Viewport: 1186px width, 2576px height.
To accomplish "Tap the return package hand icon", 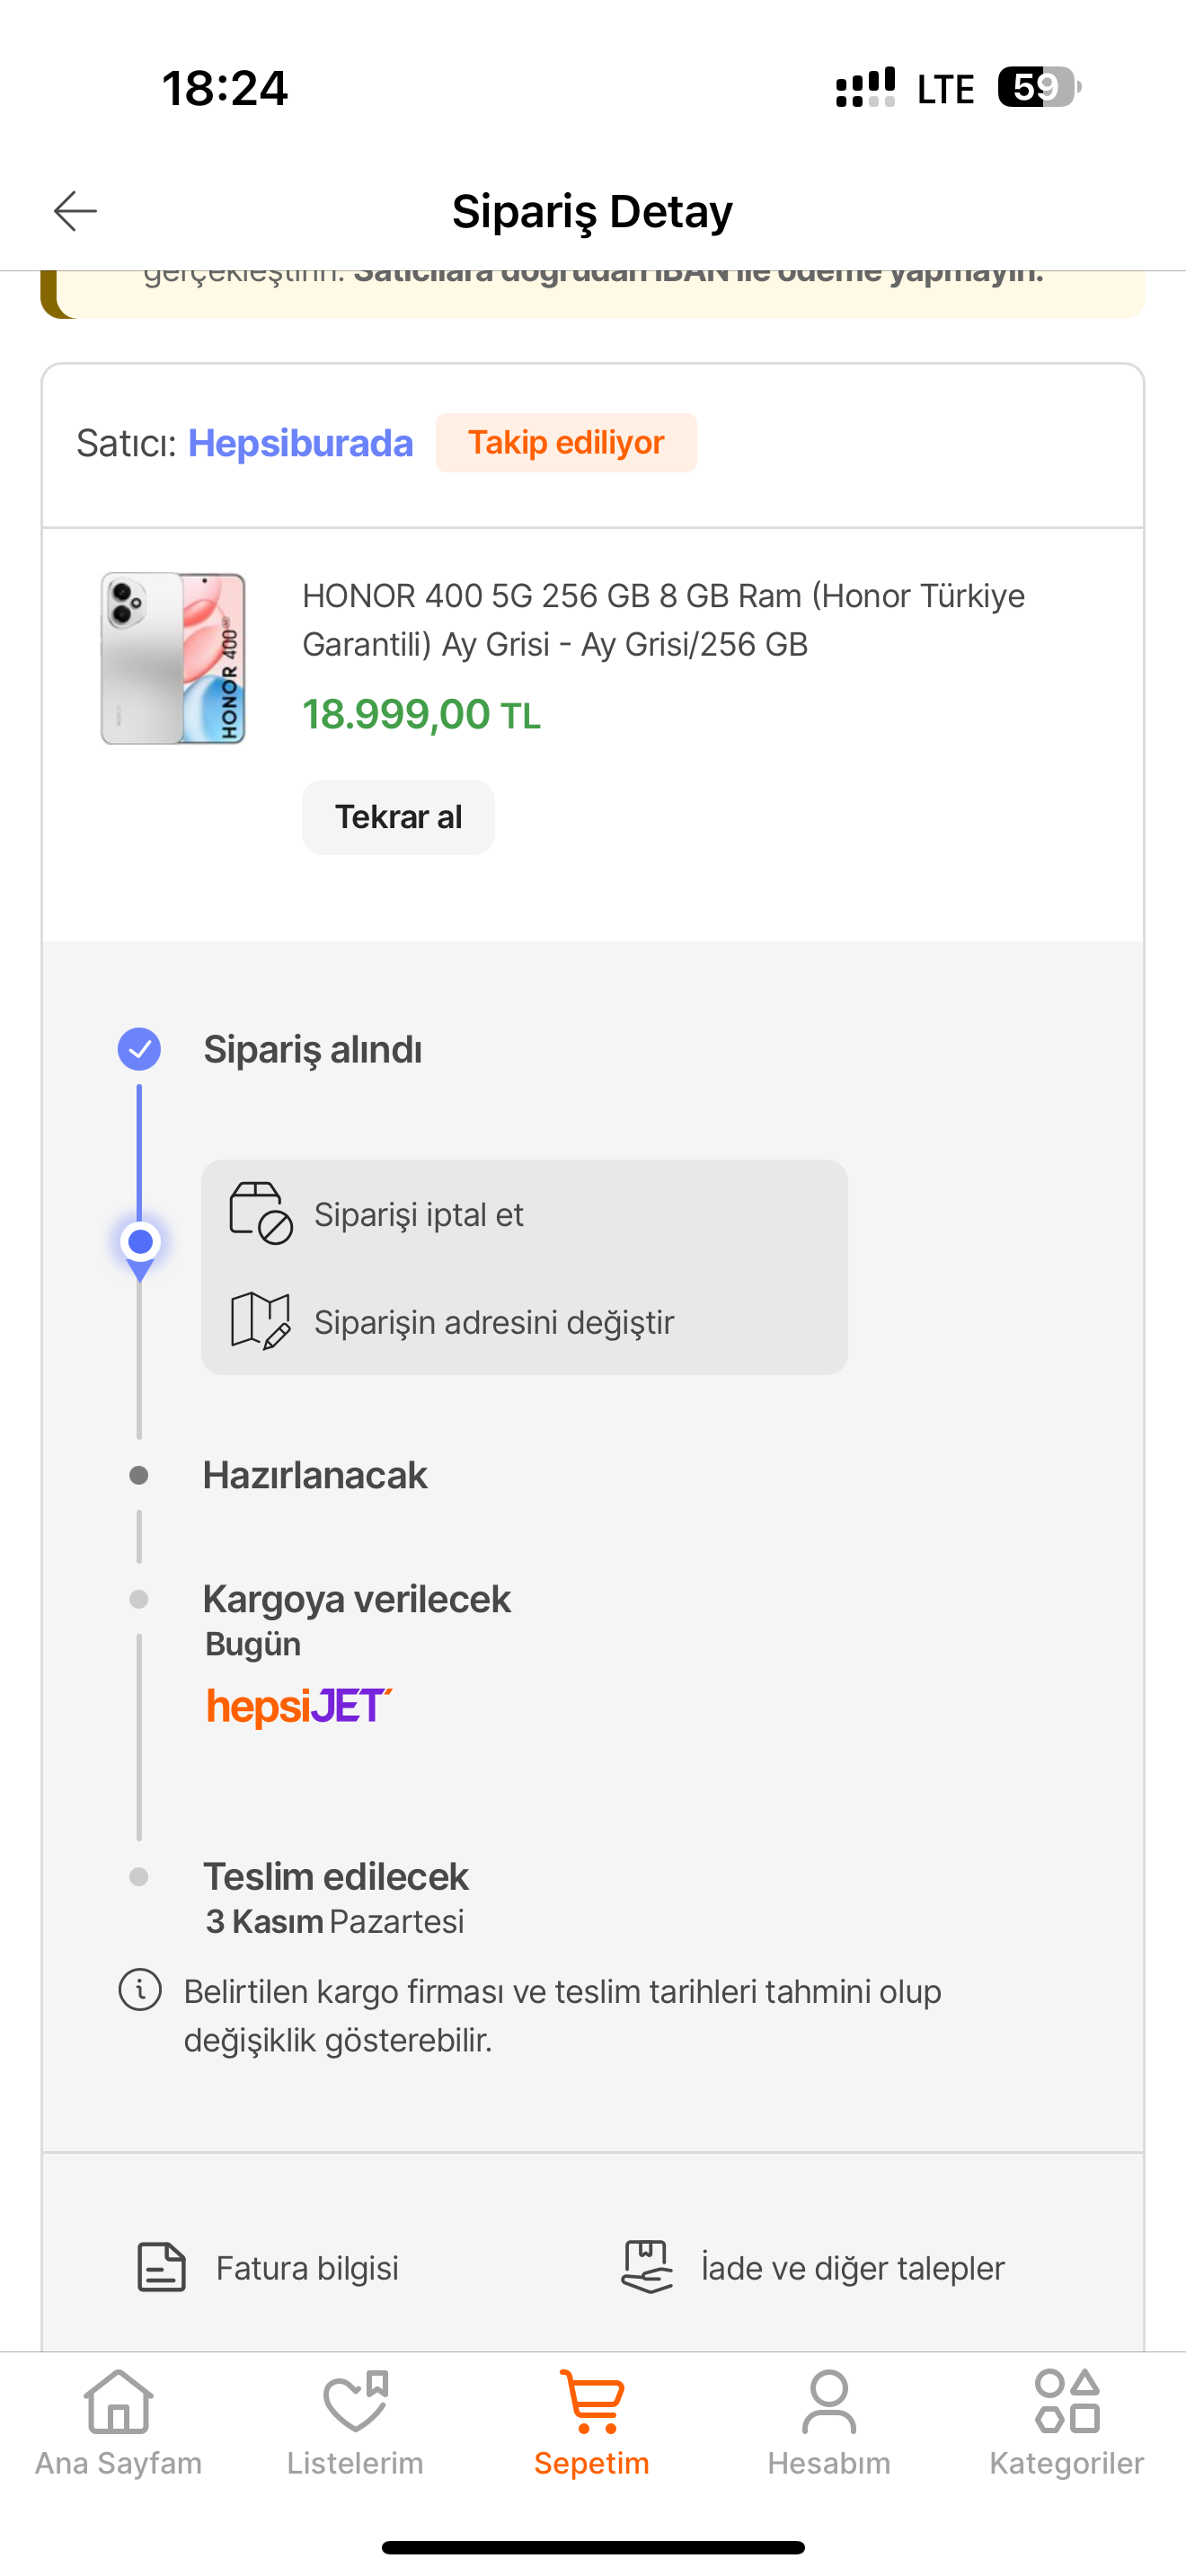I will pos(647,2266).
